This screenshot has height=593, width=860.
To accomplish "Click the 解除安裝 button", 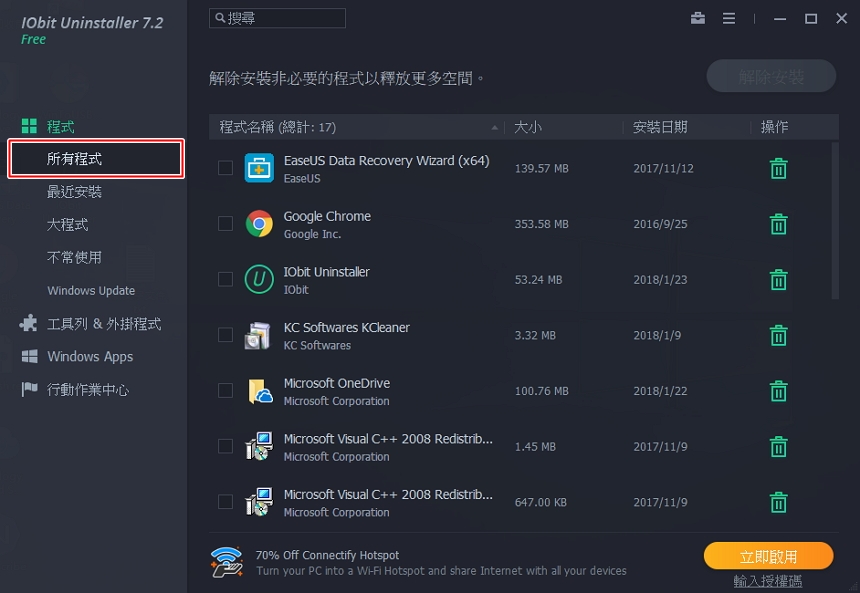I will pos(771,76).
